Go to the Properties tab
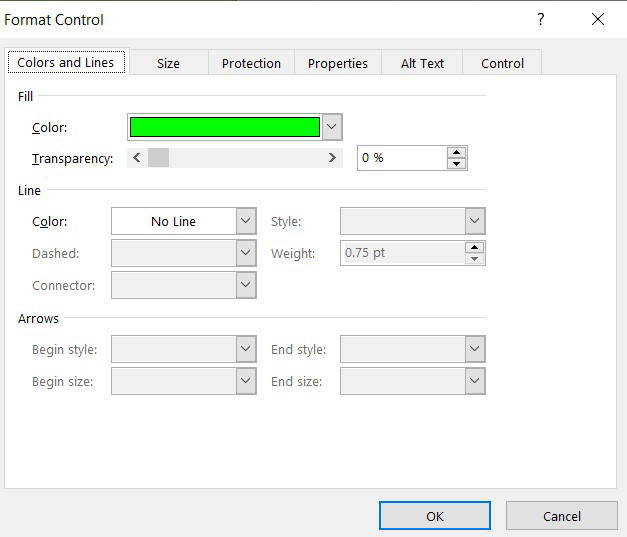 click(x=338, y=63)
